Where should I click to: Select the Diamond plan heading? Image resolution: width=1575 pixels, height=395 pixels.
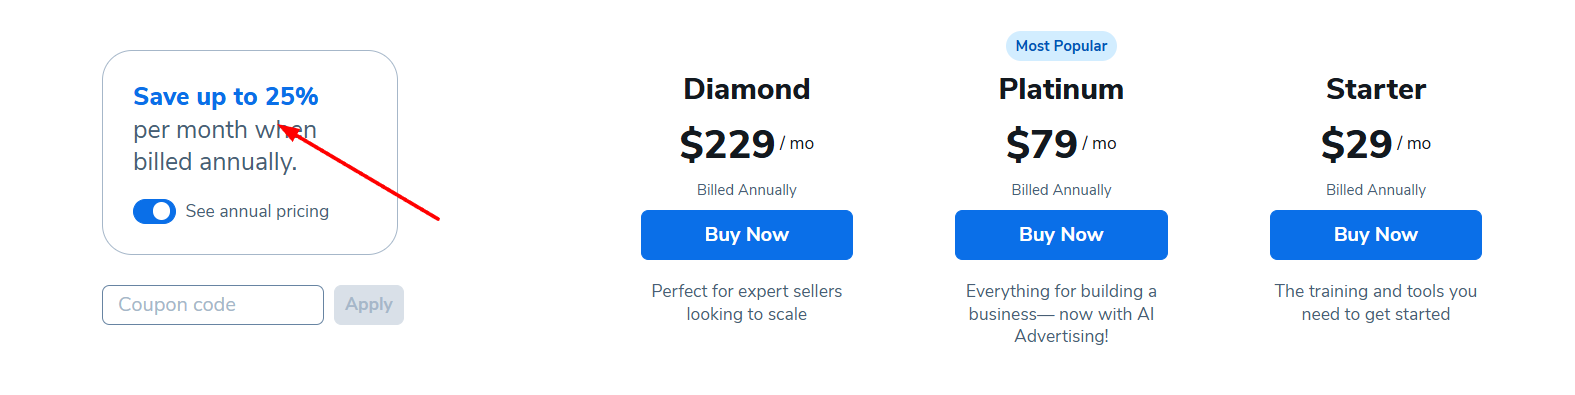pyautogui.click(x=747, y=89)
